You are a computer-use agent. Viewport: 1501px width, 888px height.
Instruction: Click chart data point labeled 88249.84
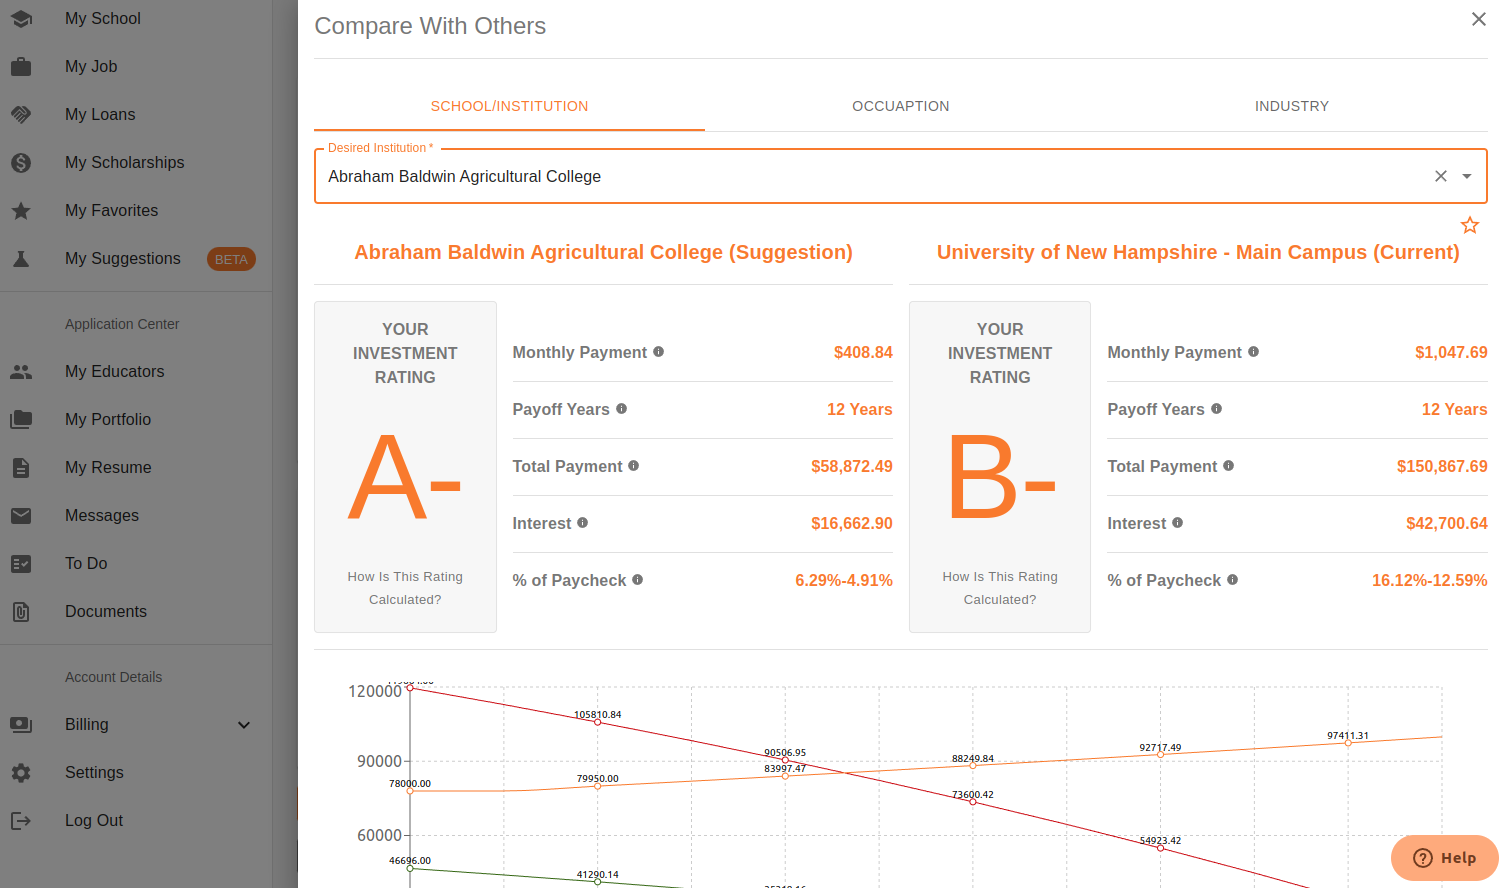pyautogui.click(x=973, y=766)
